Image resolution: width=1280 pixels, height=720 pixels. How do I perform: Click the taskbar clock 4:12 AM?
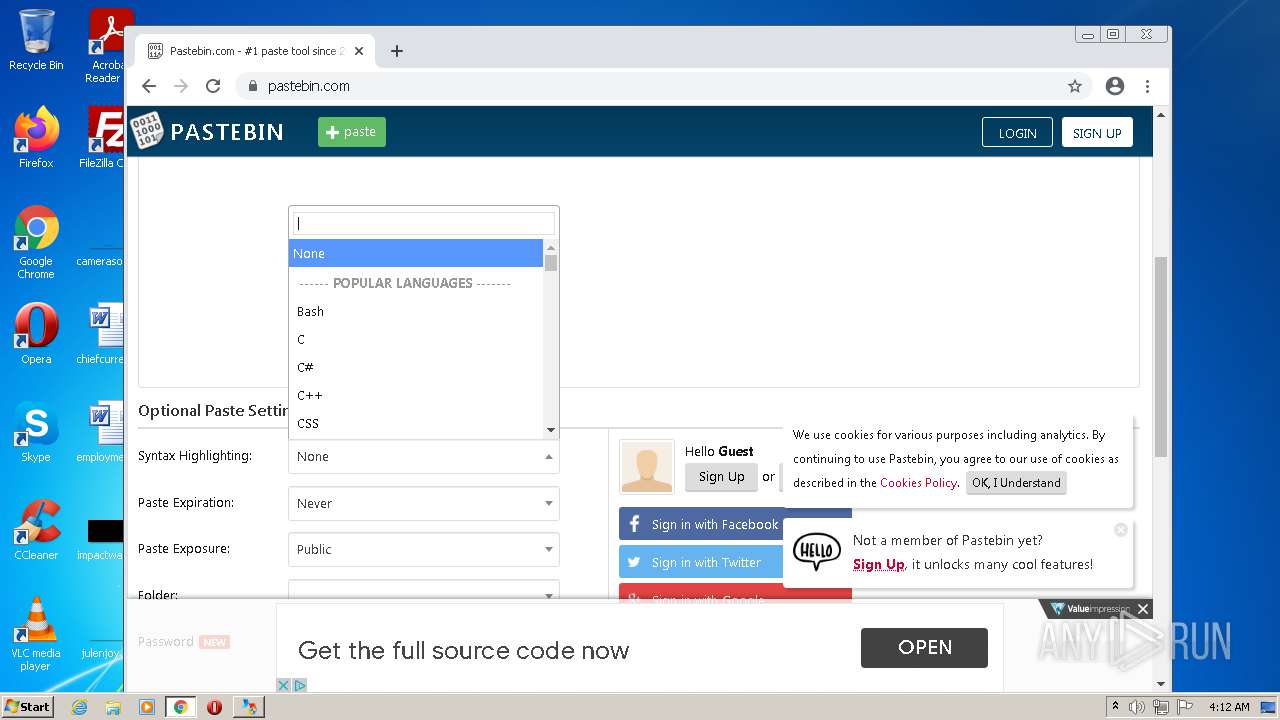[1229, 707]
